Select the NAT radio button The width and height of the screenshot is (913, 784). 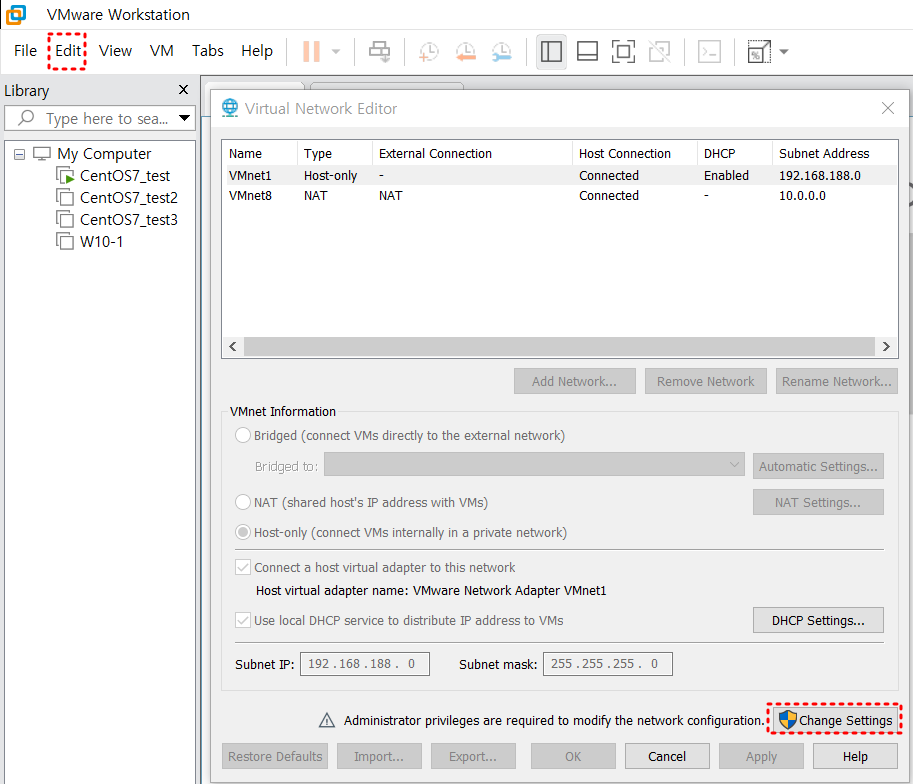pos(243,502)
